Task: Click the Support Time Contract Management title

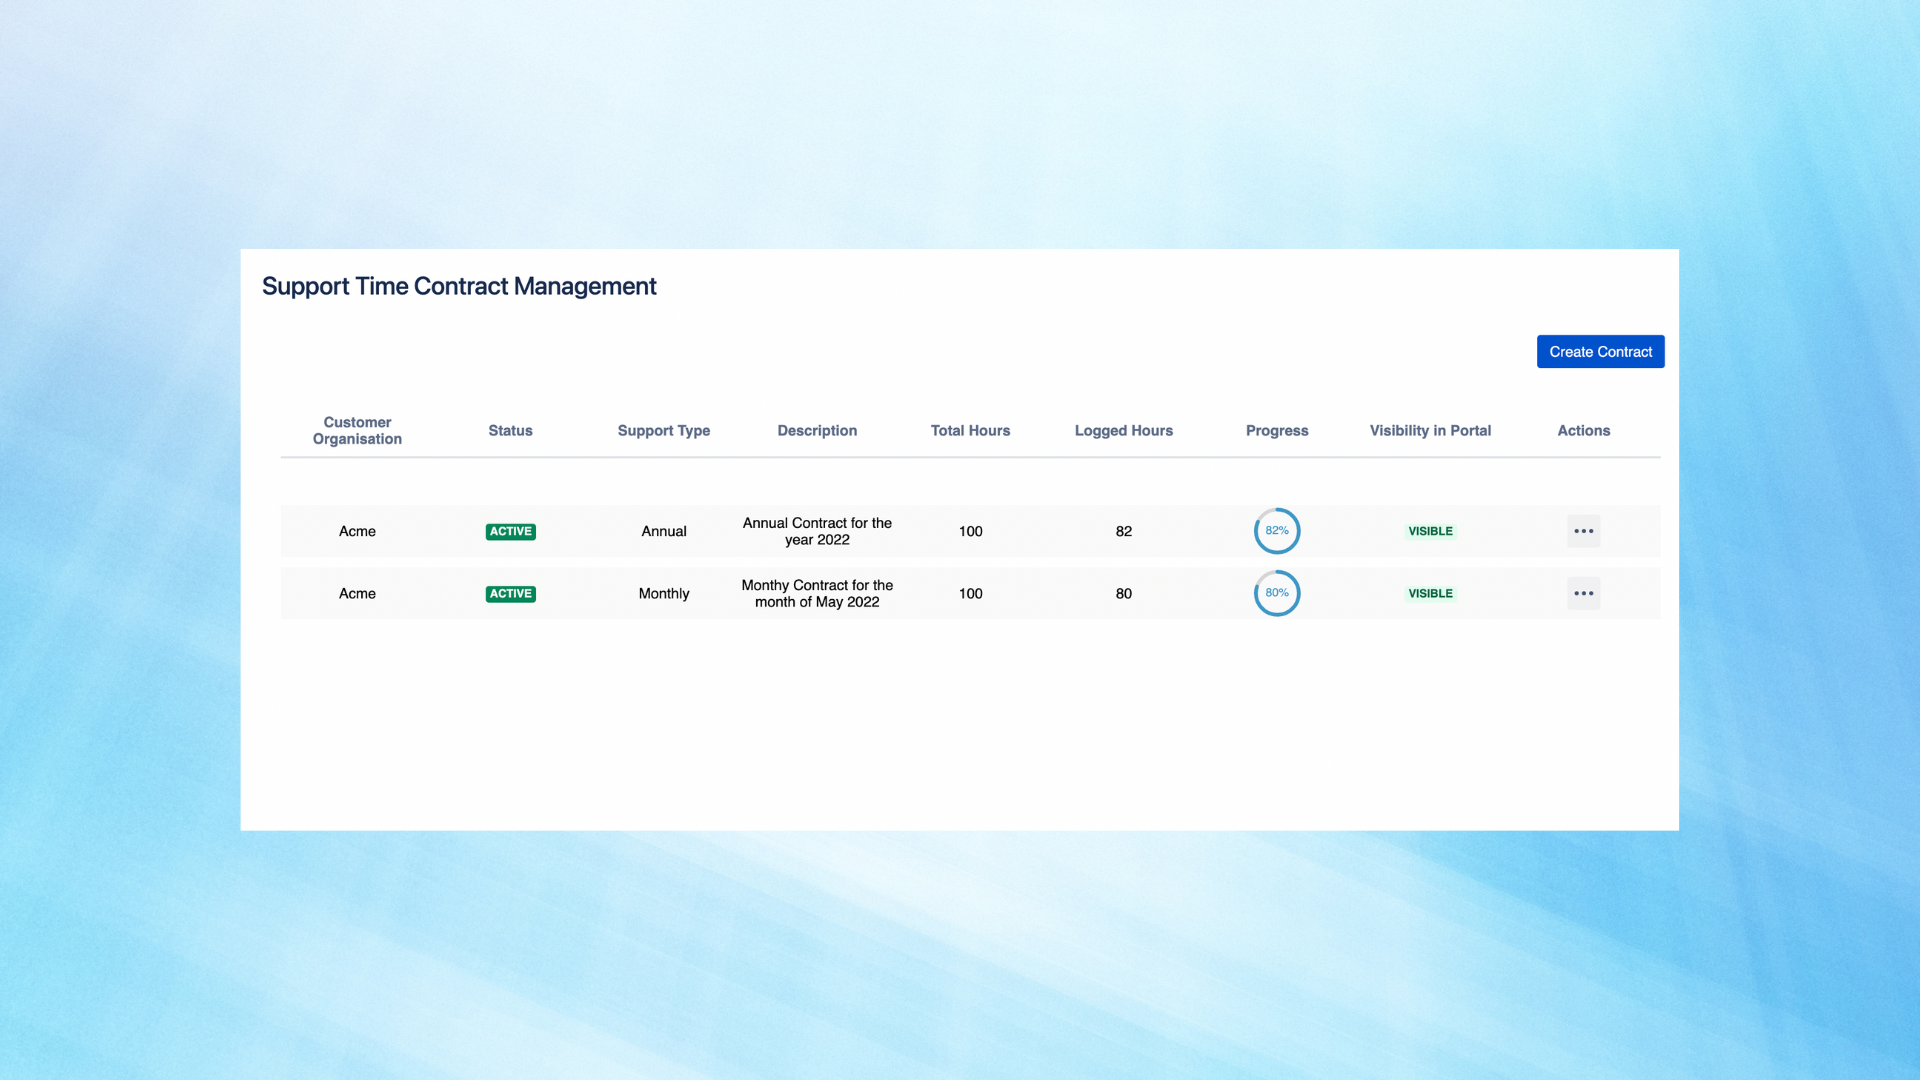Action: click(x=459, y=286)
